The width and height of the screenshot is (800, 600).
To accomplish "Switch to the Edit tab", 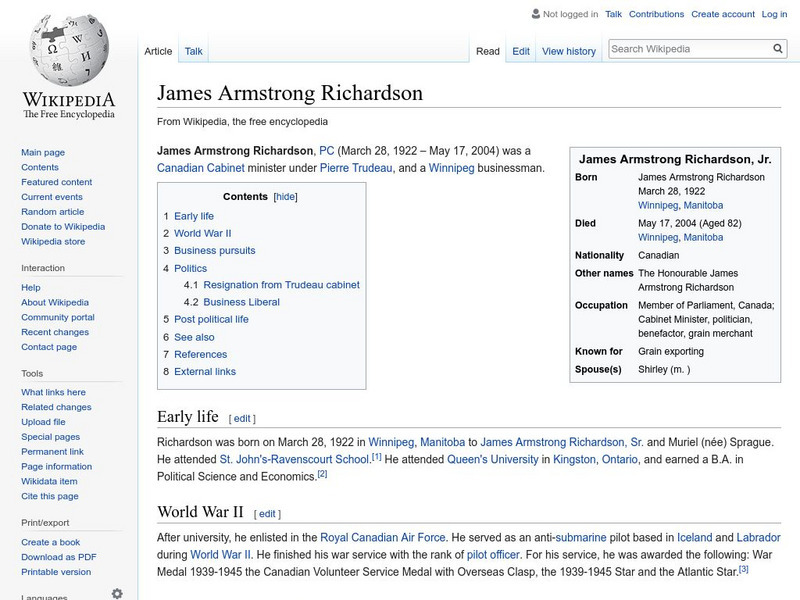I will tap(521, 51).
